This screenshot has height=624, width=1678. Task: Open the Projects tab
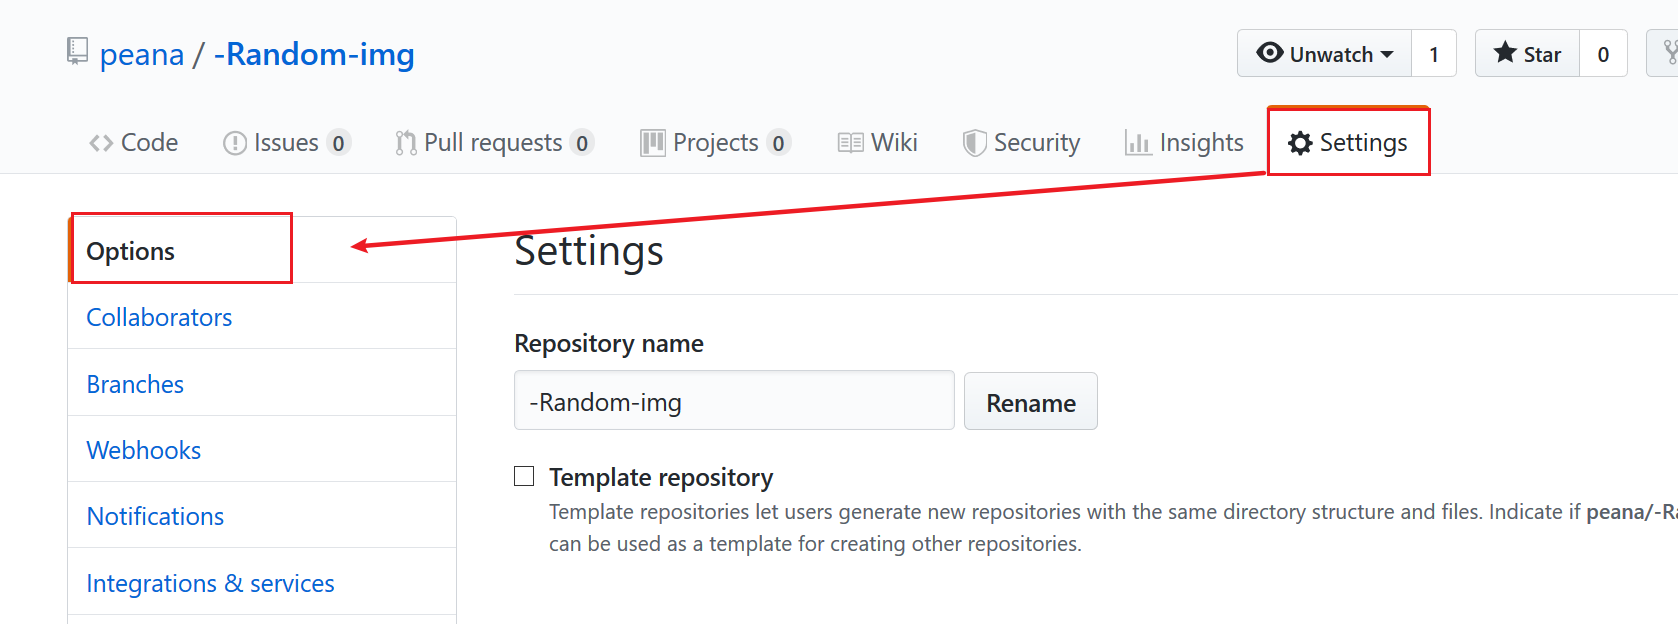(x=716, y=143)
